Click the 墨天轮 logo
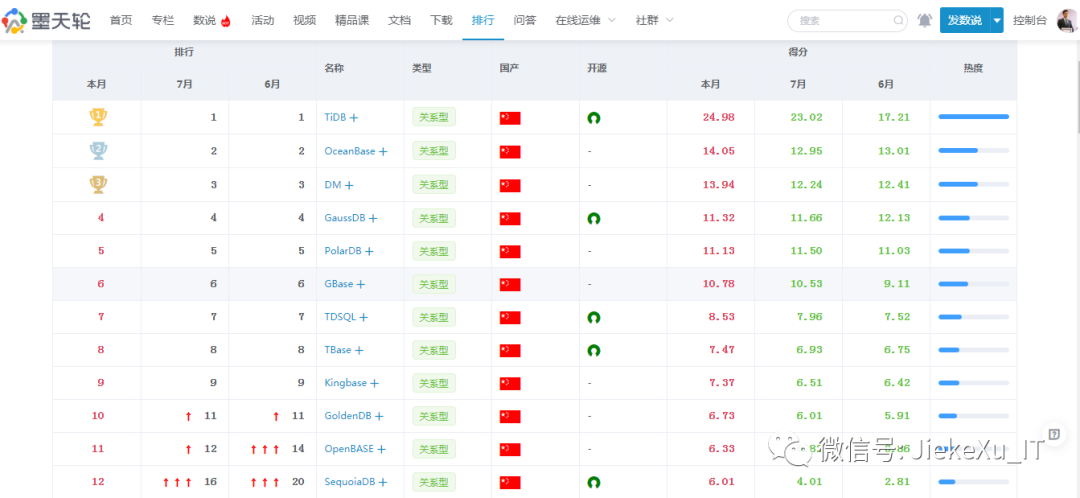Viewport: 1080px width, 498px height. [46, 21]
